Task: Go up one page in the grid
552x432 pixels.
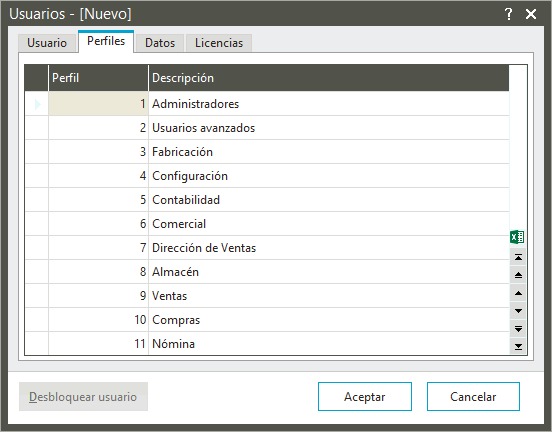Action: [x=518, y=275]
